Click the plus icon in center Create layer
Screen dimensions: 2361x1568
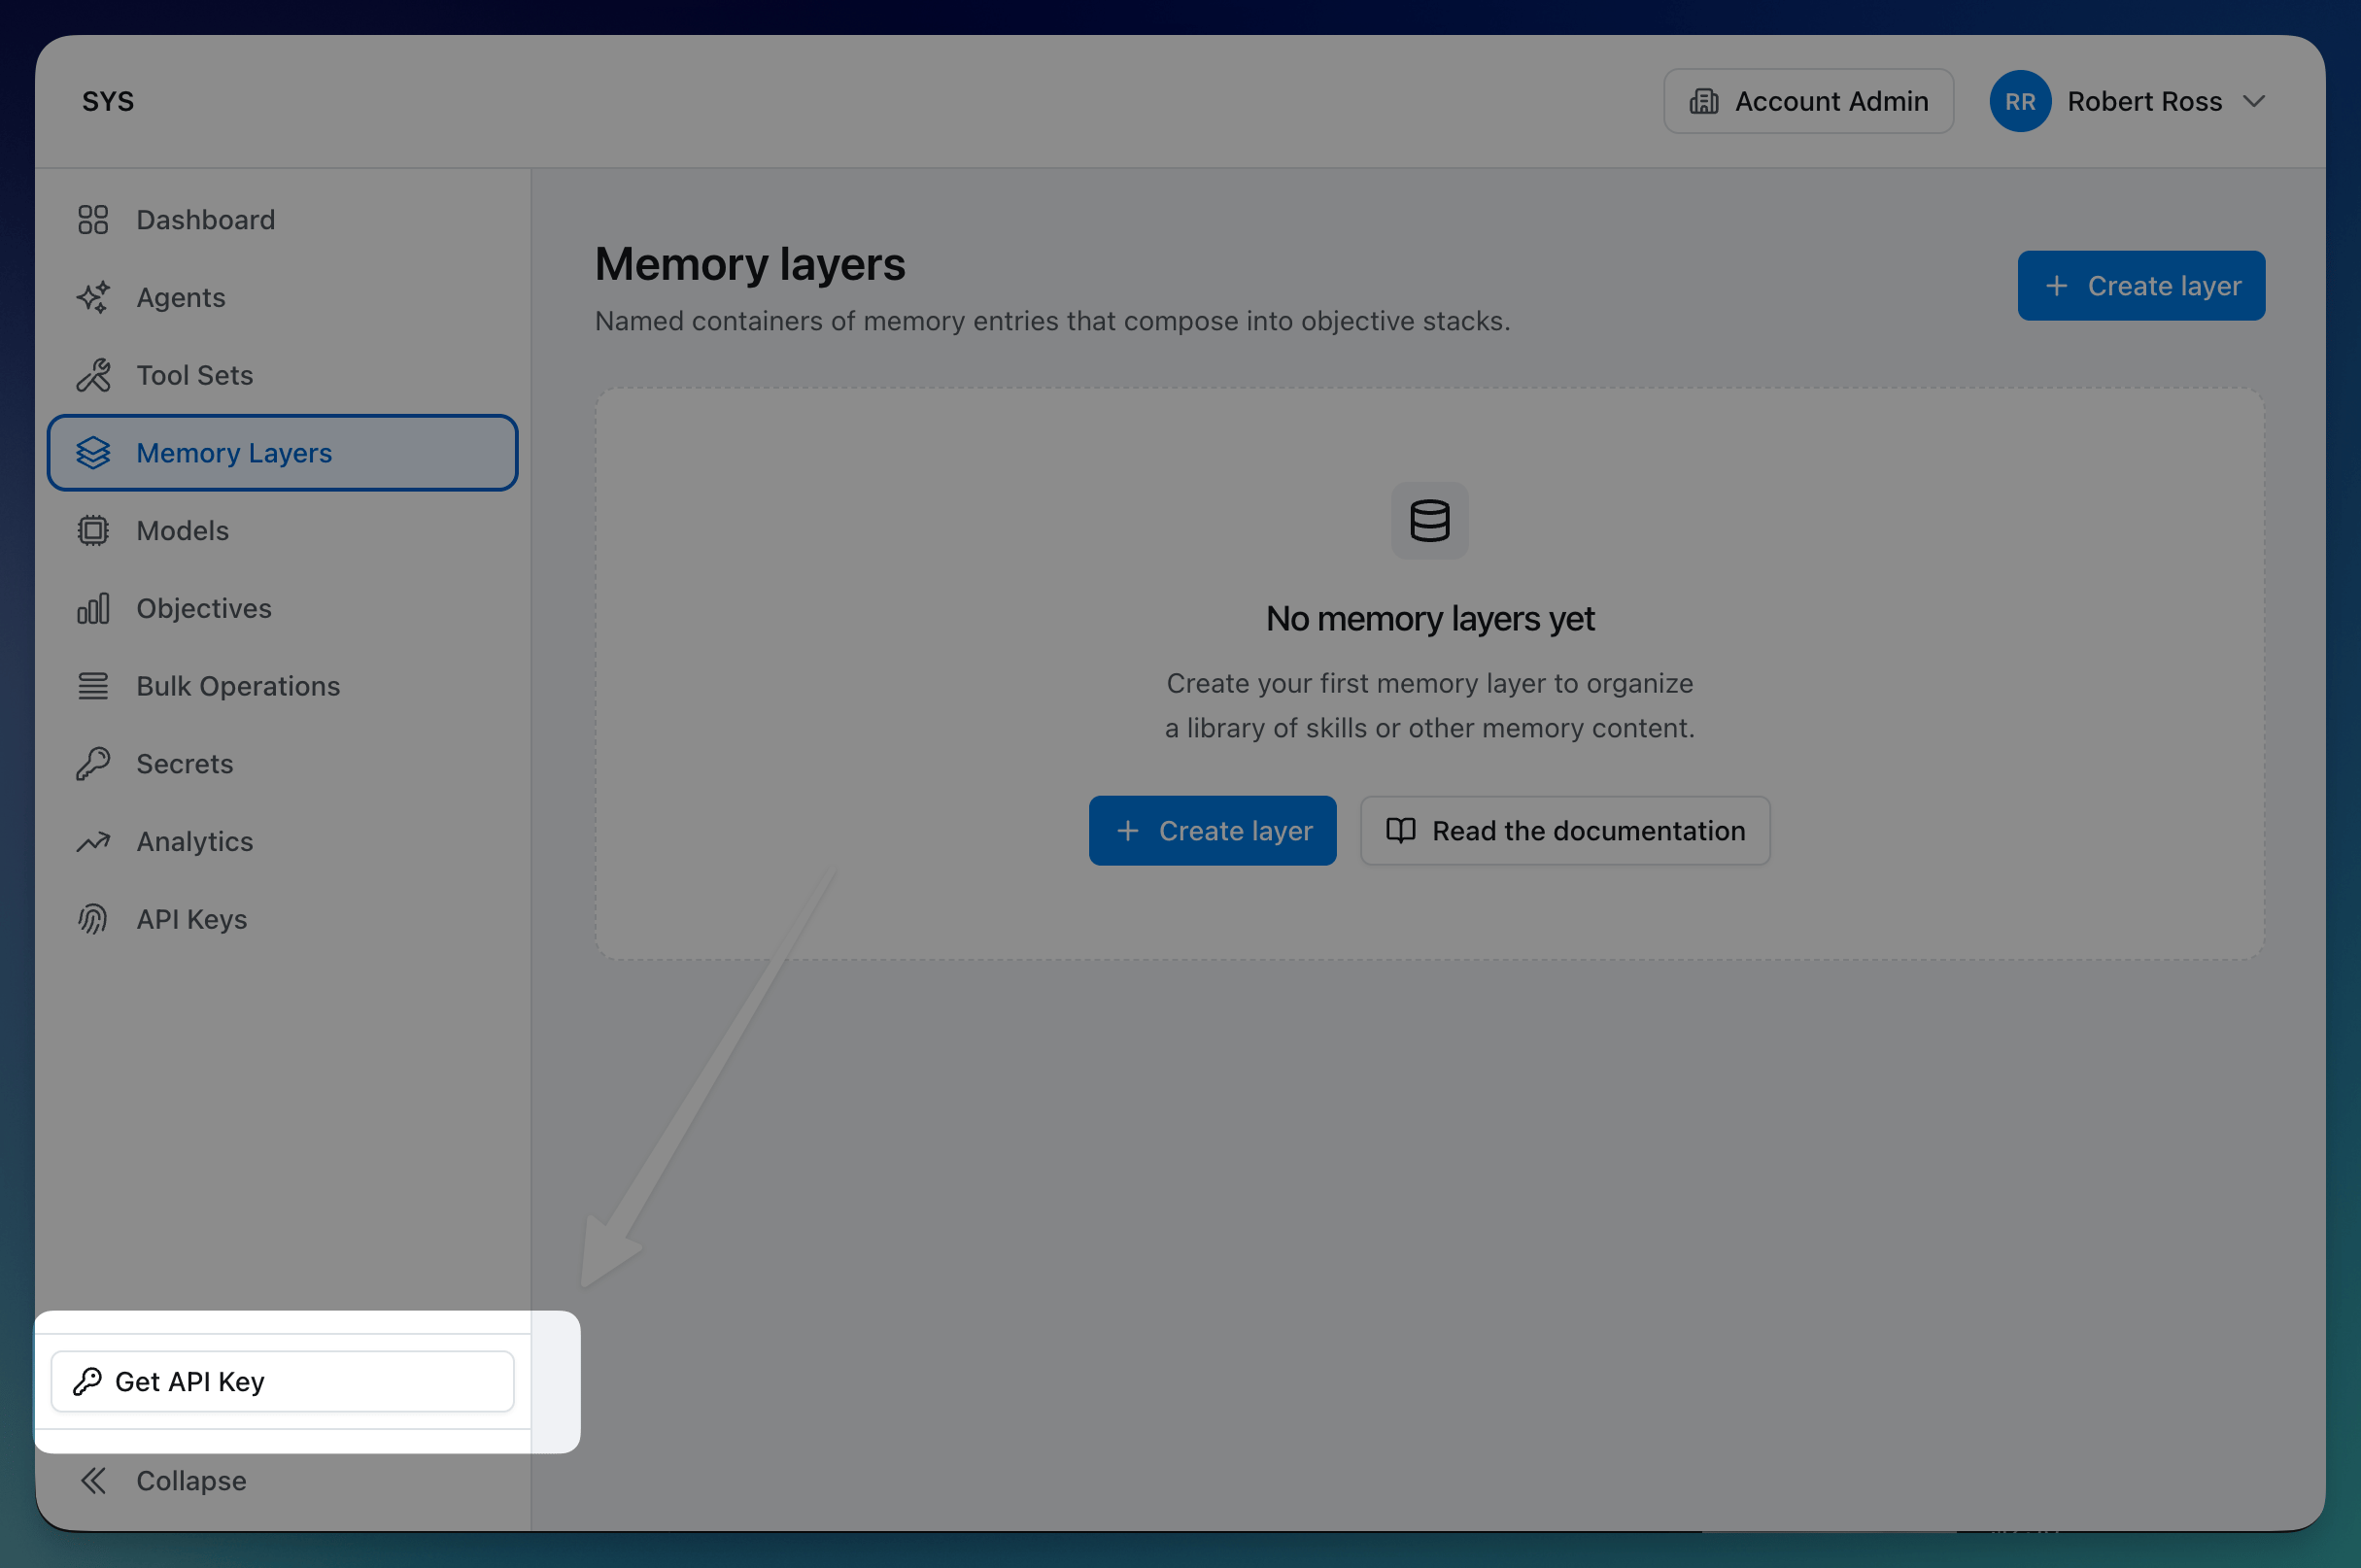pos(1128,831)
